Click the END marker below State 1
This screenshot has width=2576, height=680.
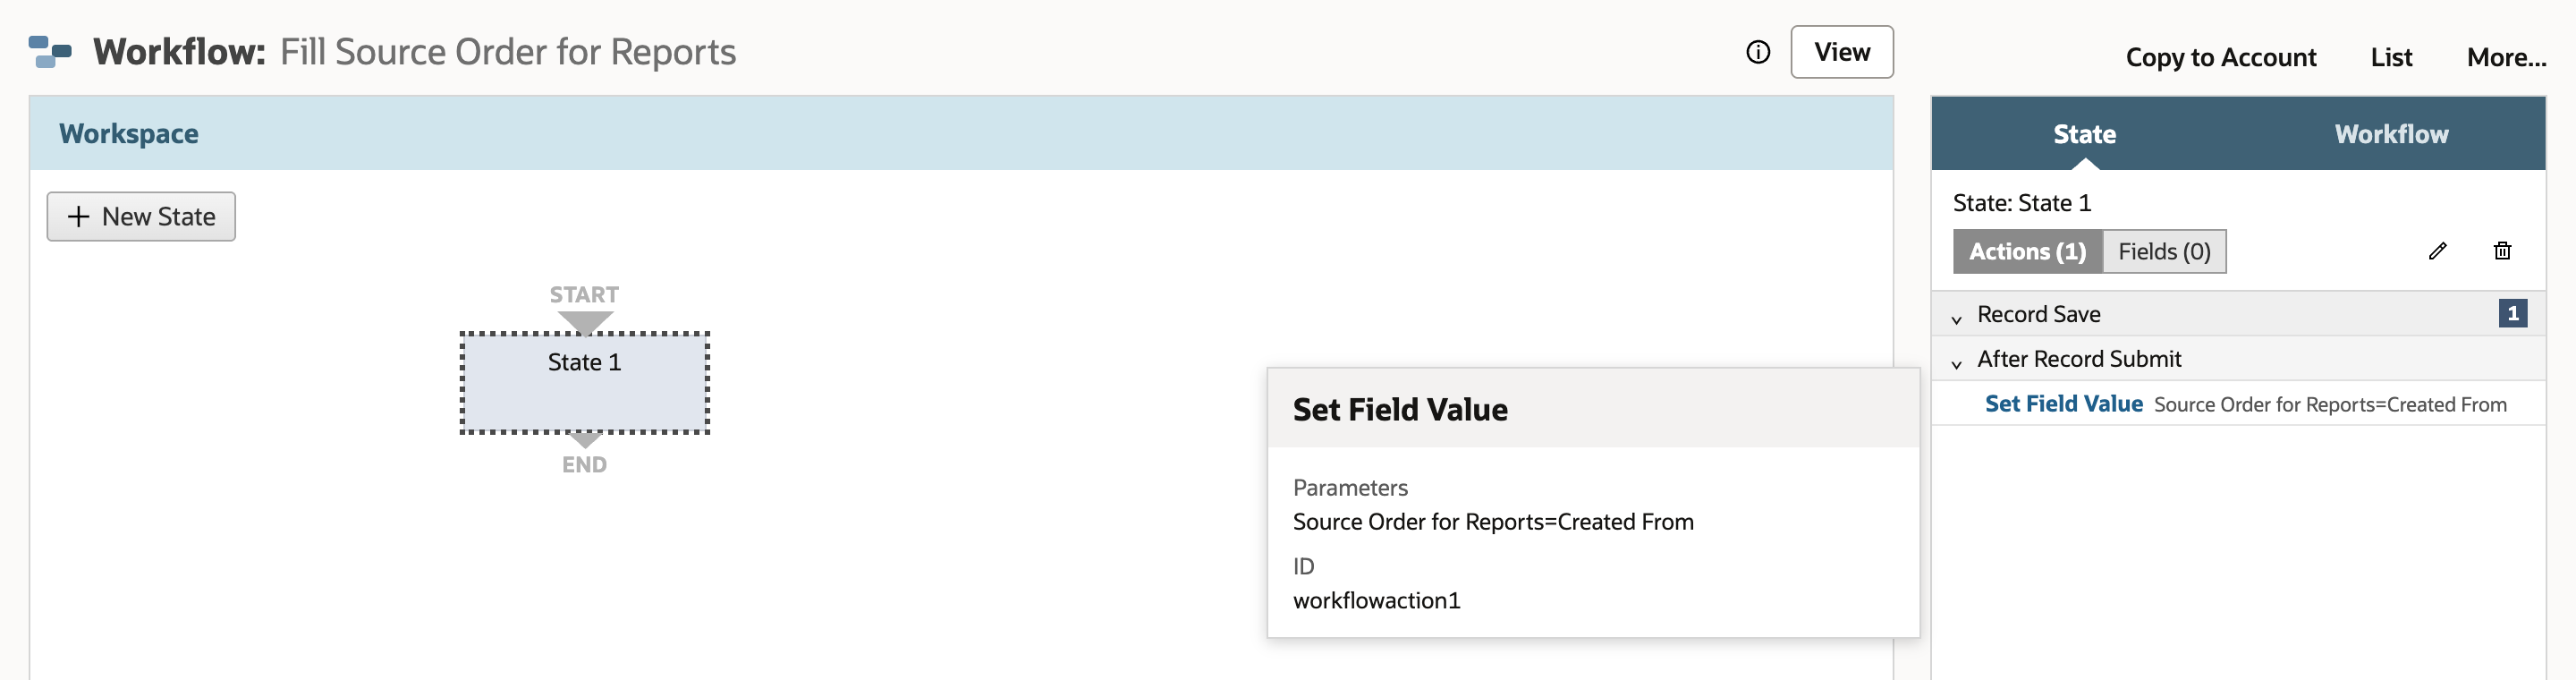(x=584, y=465)
